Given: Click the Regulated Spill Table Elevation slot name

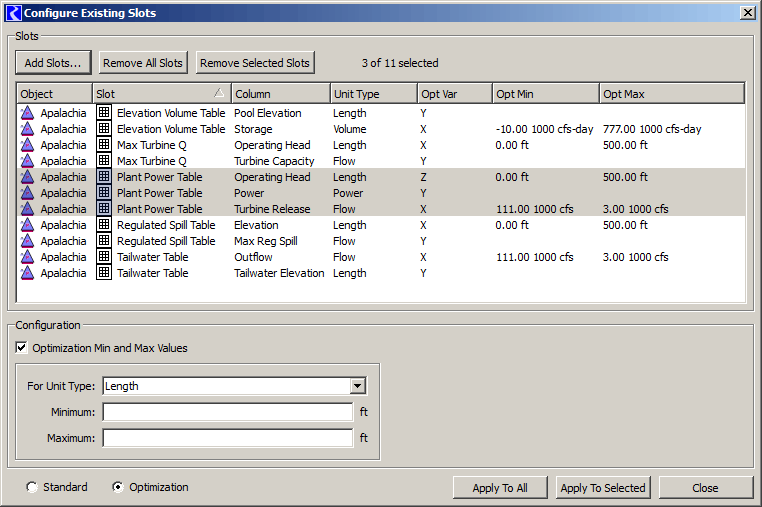Looking at the screenshot, I should [x=166, y=225].
